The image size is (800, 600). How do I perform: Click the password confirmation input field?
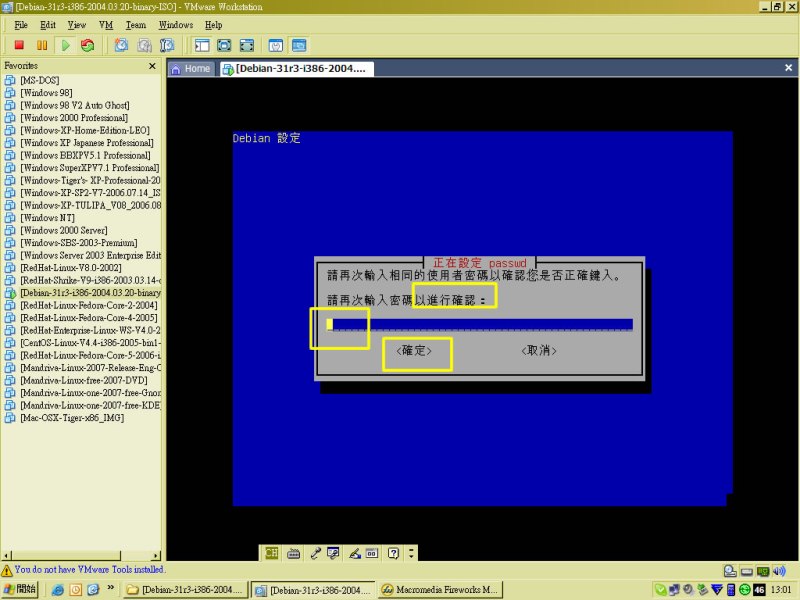click(x=480, y=324)
